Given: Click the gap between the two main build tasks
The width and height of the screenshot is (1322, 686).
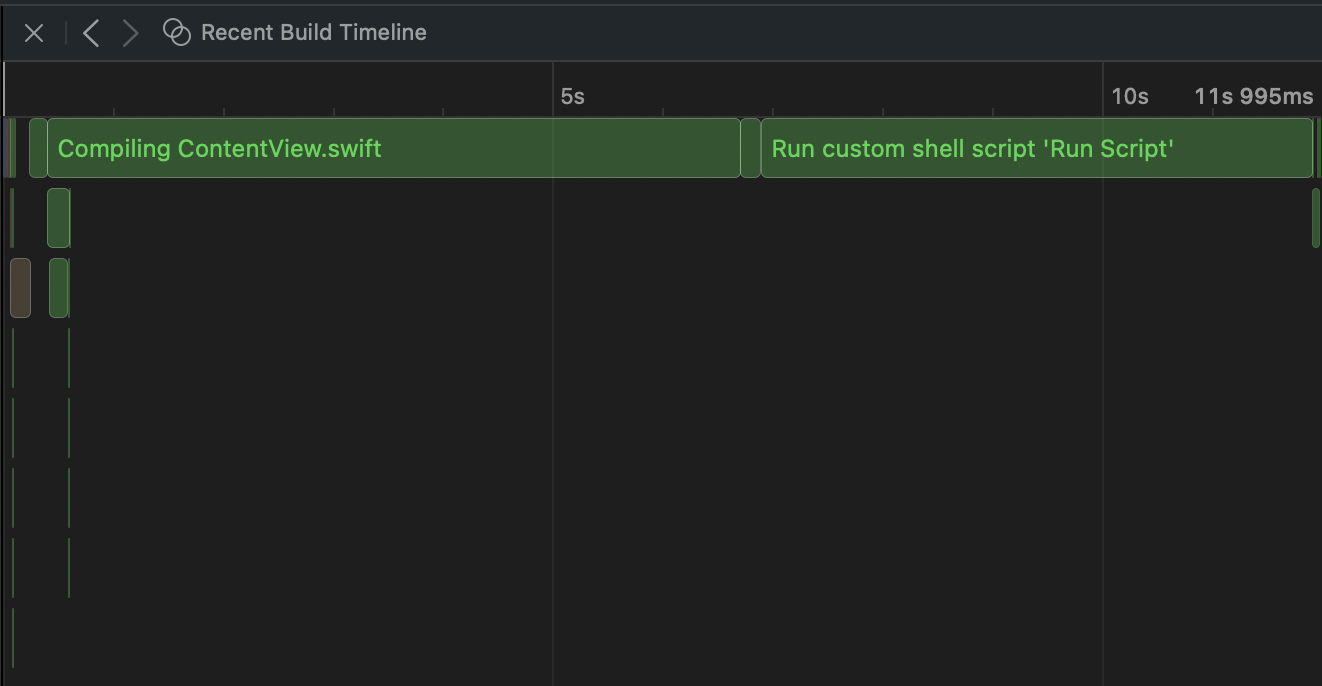Looking at the screenshot, I should click(x=751, y=148).
